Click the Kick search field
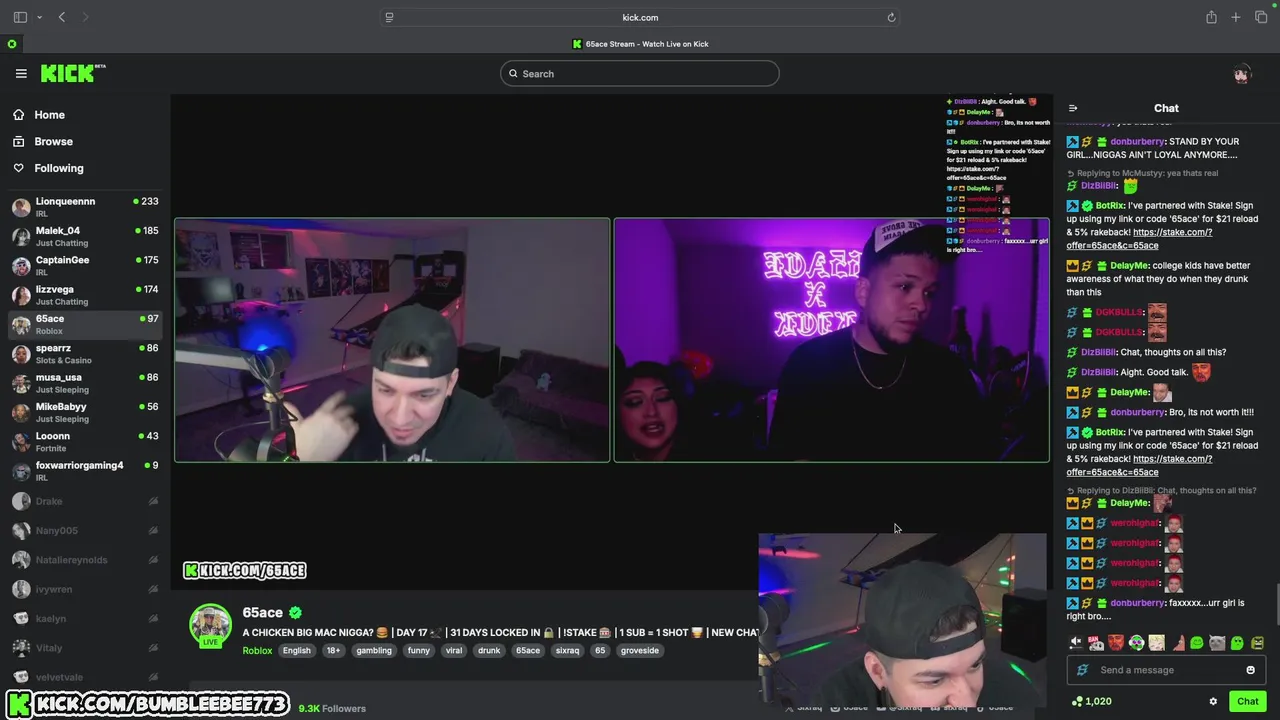 640,73
